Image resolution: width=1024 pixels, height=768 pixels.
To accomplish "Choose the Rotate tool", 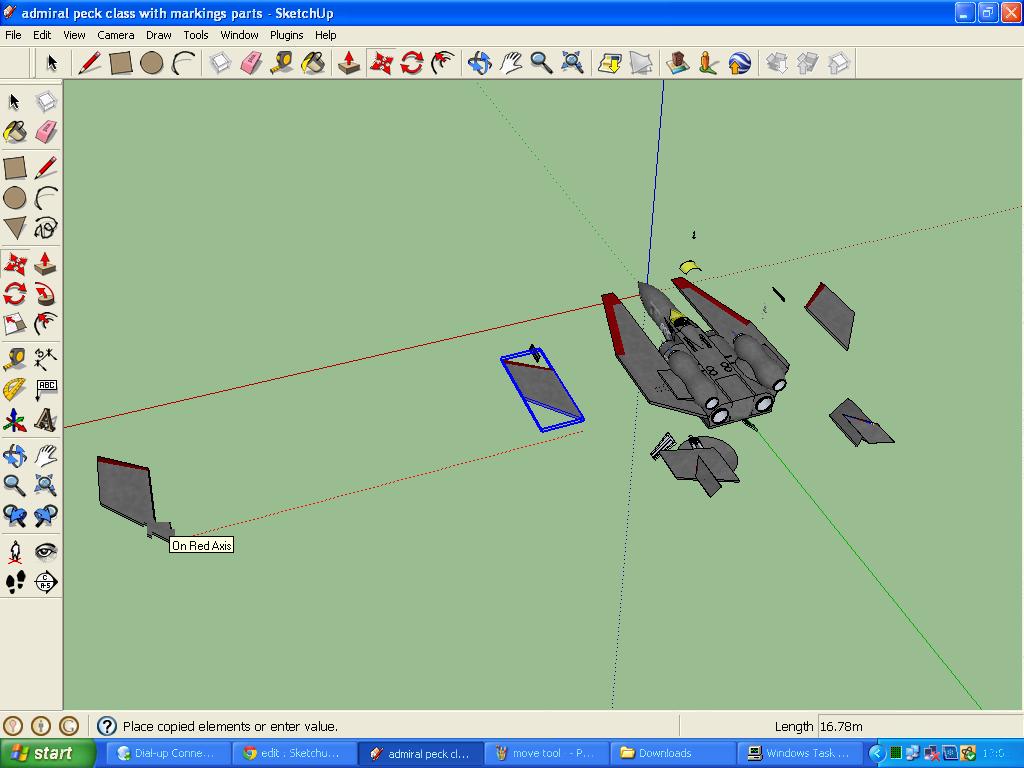I will click(14, 293).
